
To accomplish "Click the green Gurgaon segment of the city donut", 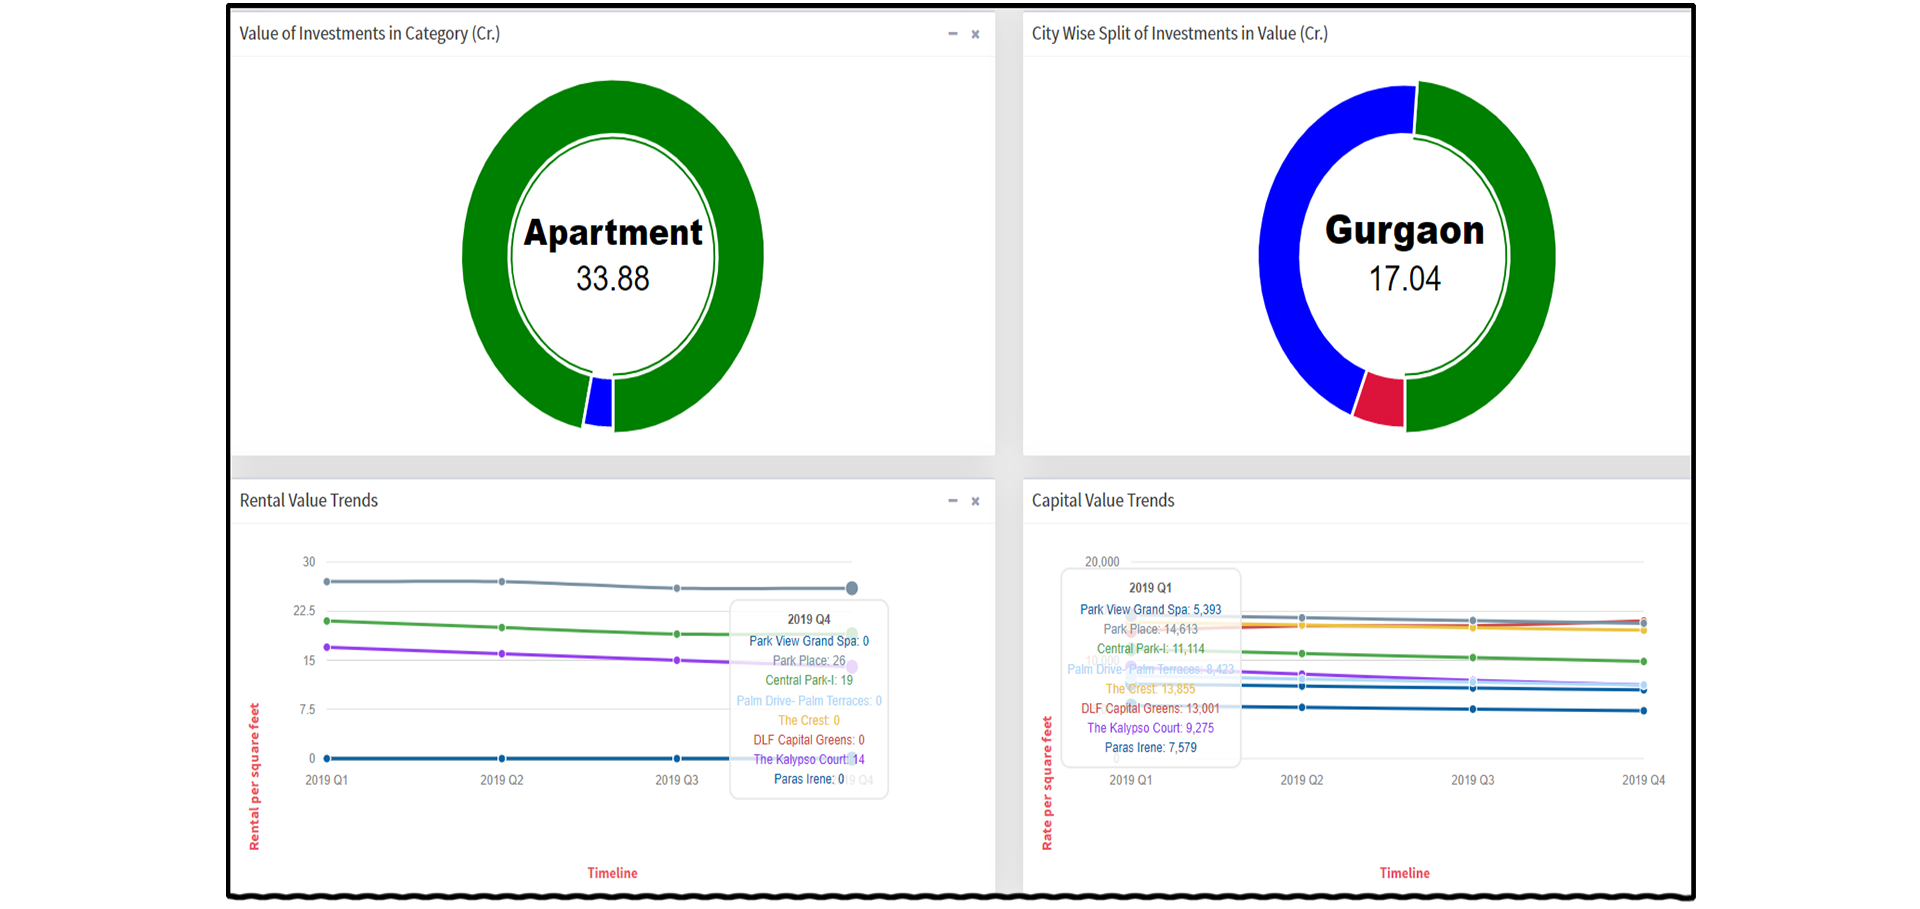I will pyautogui.click(x=1530, y=256).
